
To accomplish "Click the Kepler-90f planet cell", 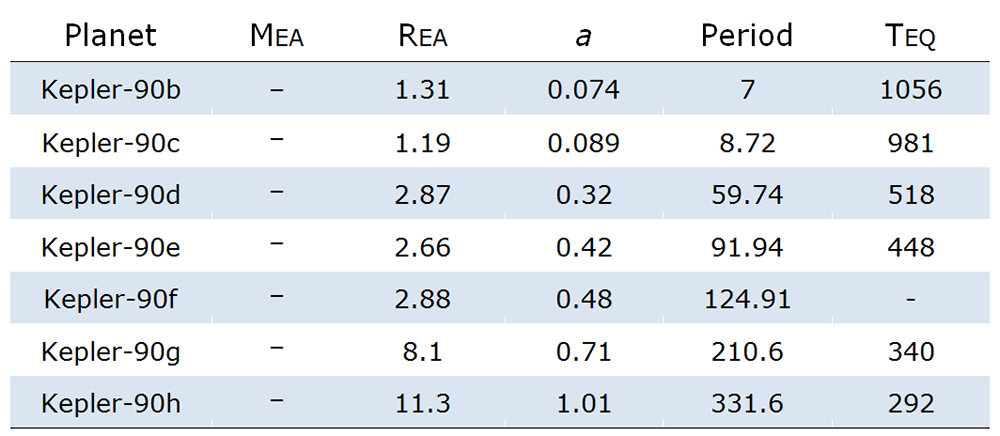I will point(111,299).
